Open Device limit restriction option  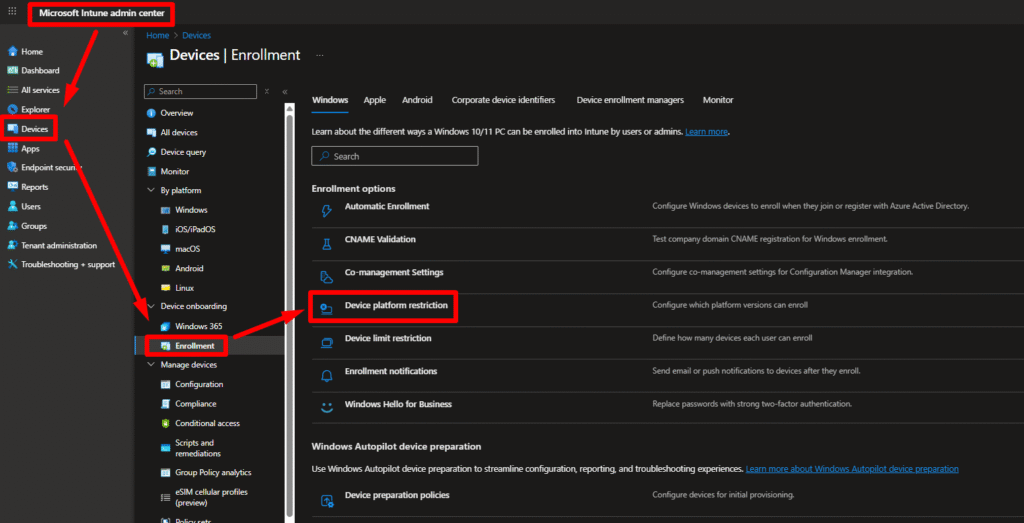pyautogui.click(x=388, y=338)
